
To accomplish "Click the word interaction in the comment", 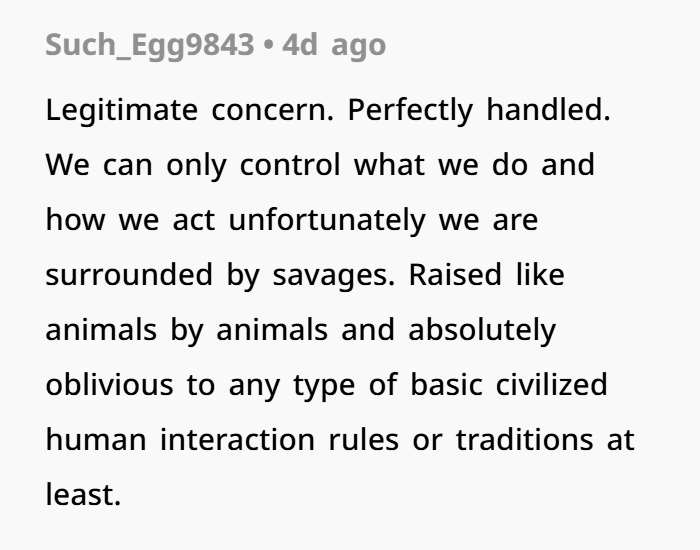I will pyautogui.click(x=237, y=440).
